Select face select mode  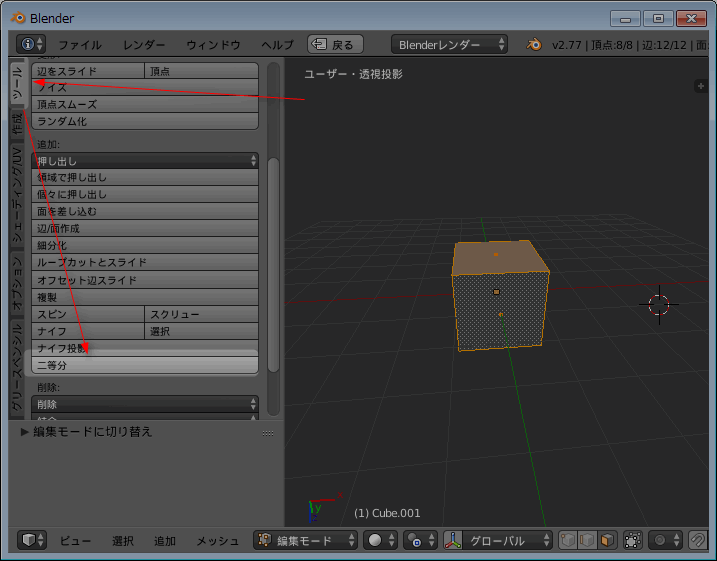click(x=607, y=540)
